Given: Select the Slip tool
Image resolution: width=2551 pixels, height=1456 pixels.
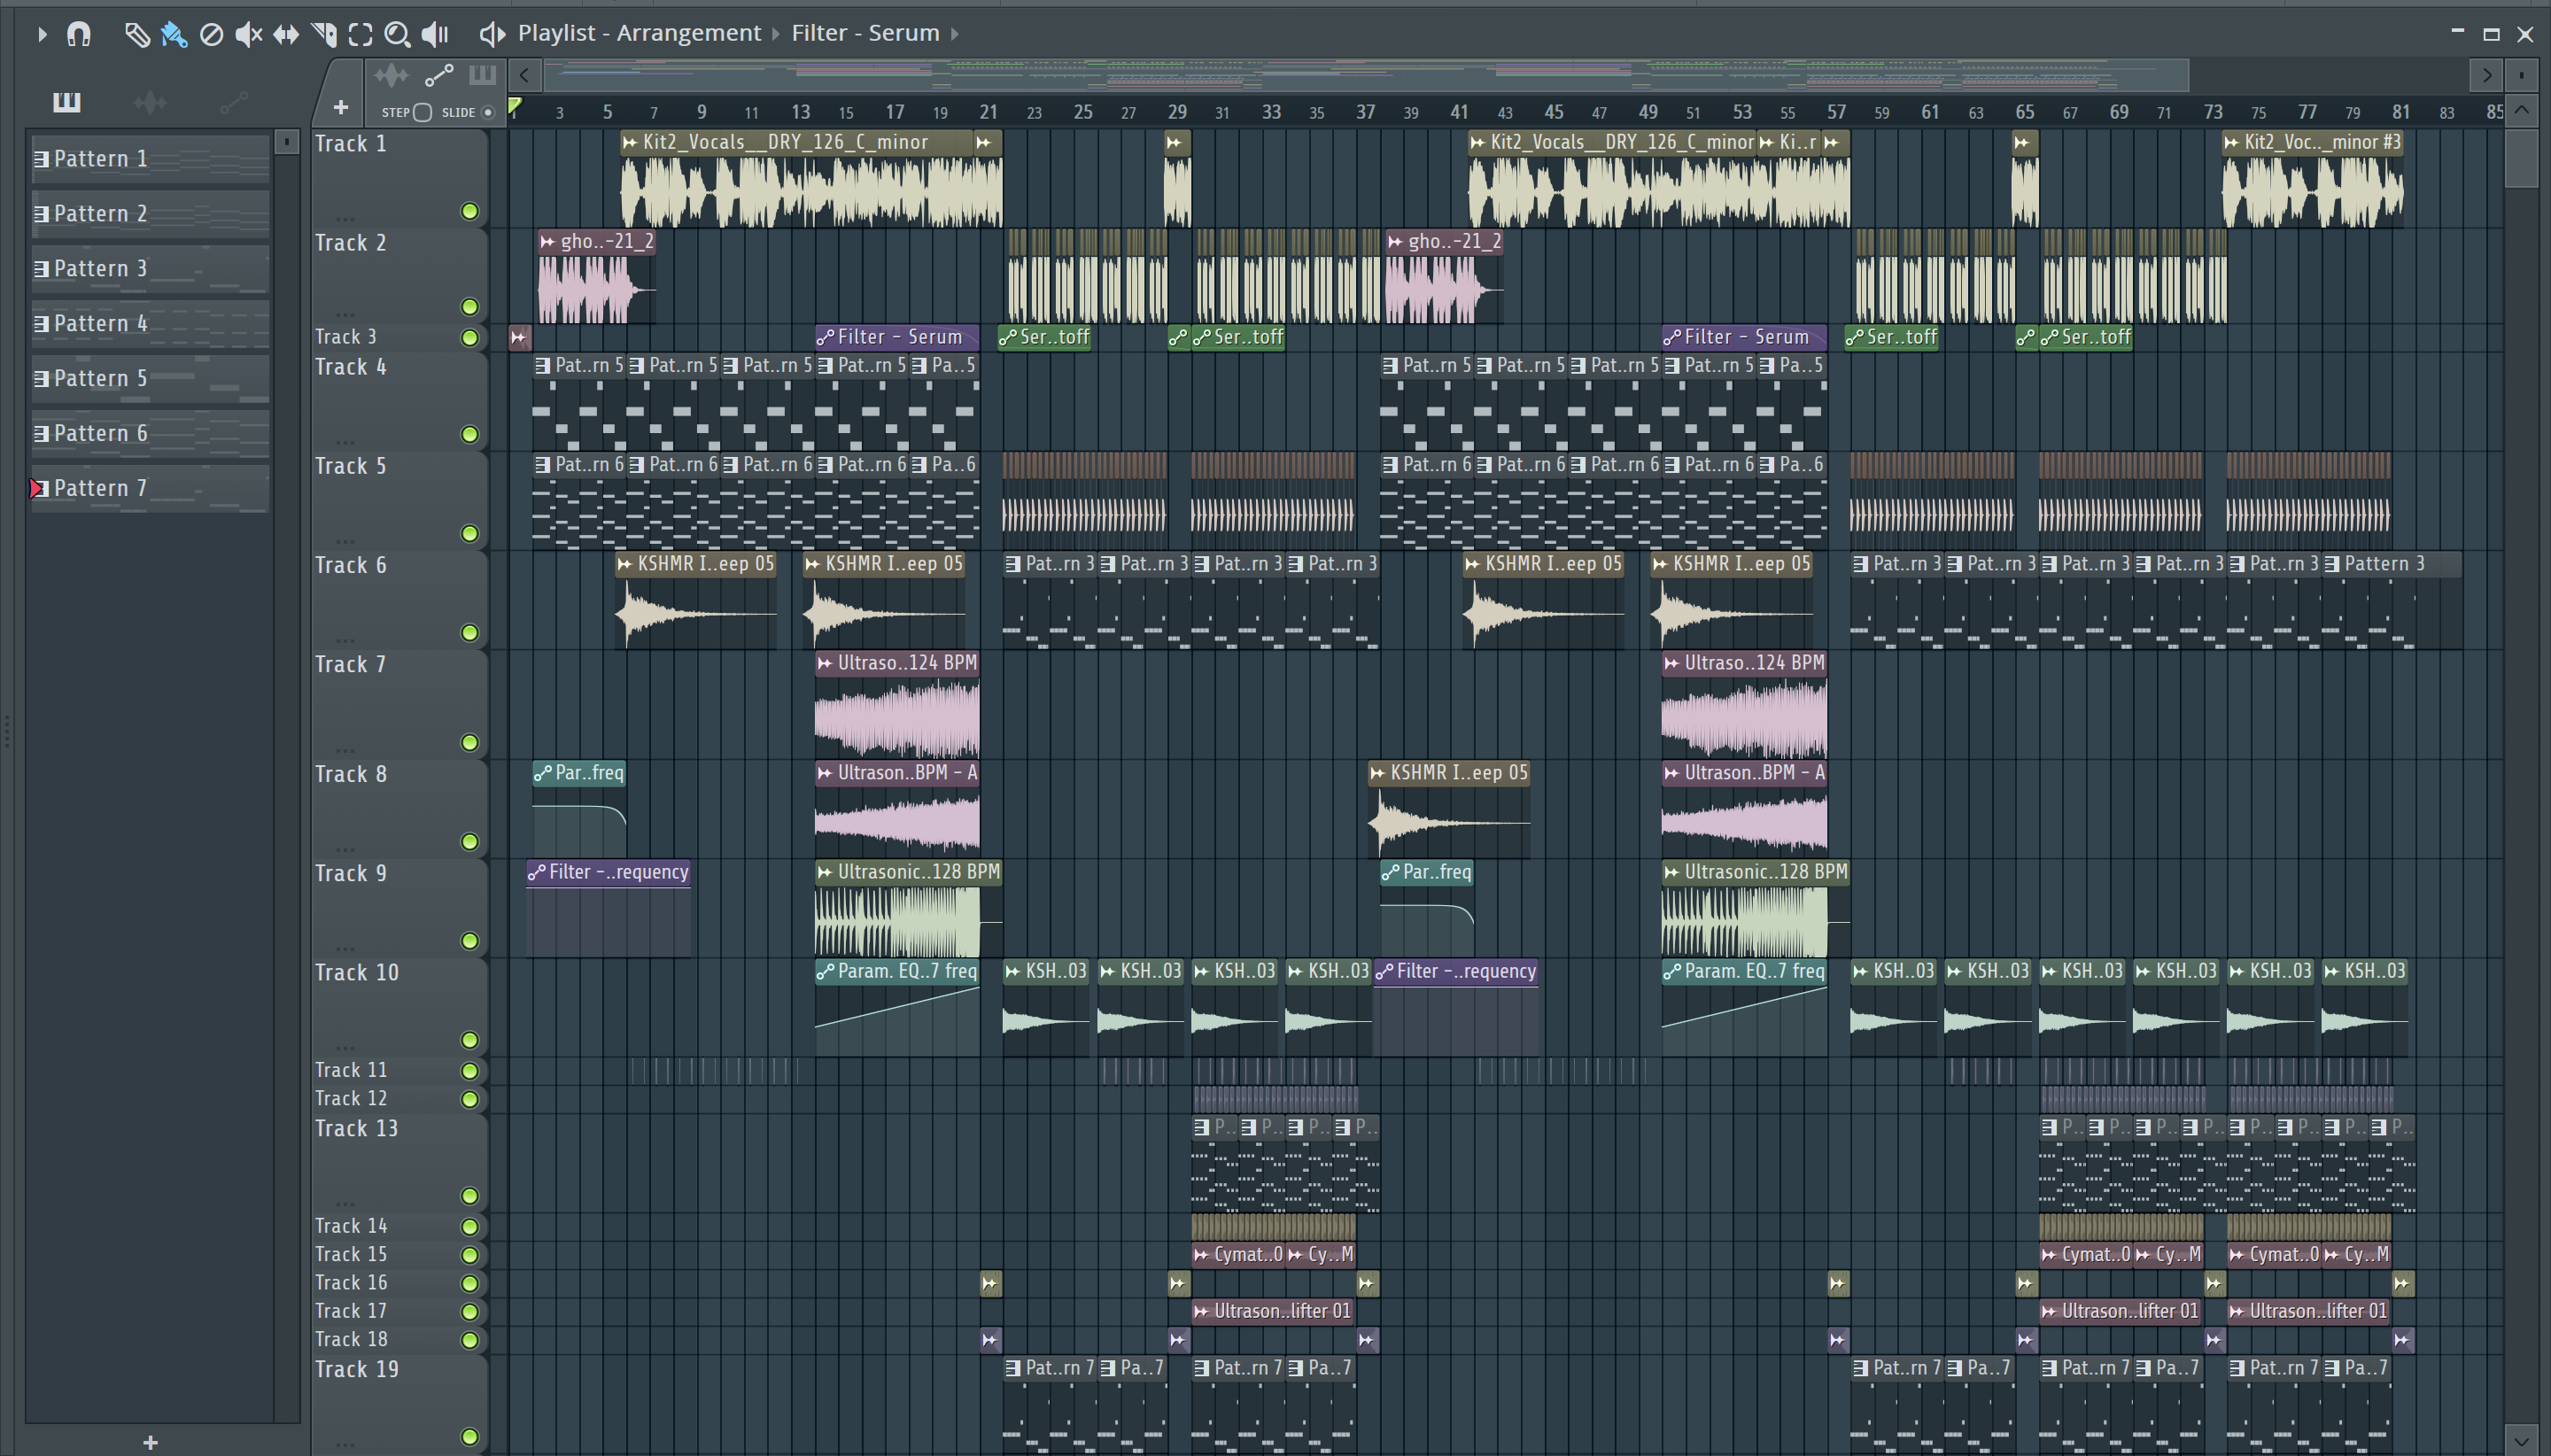Looking at the screenshot, I should 286,34.
